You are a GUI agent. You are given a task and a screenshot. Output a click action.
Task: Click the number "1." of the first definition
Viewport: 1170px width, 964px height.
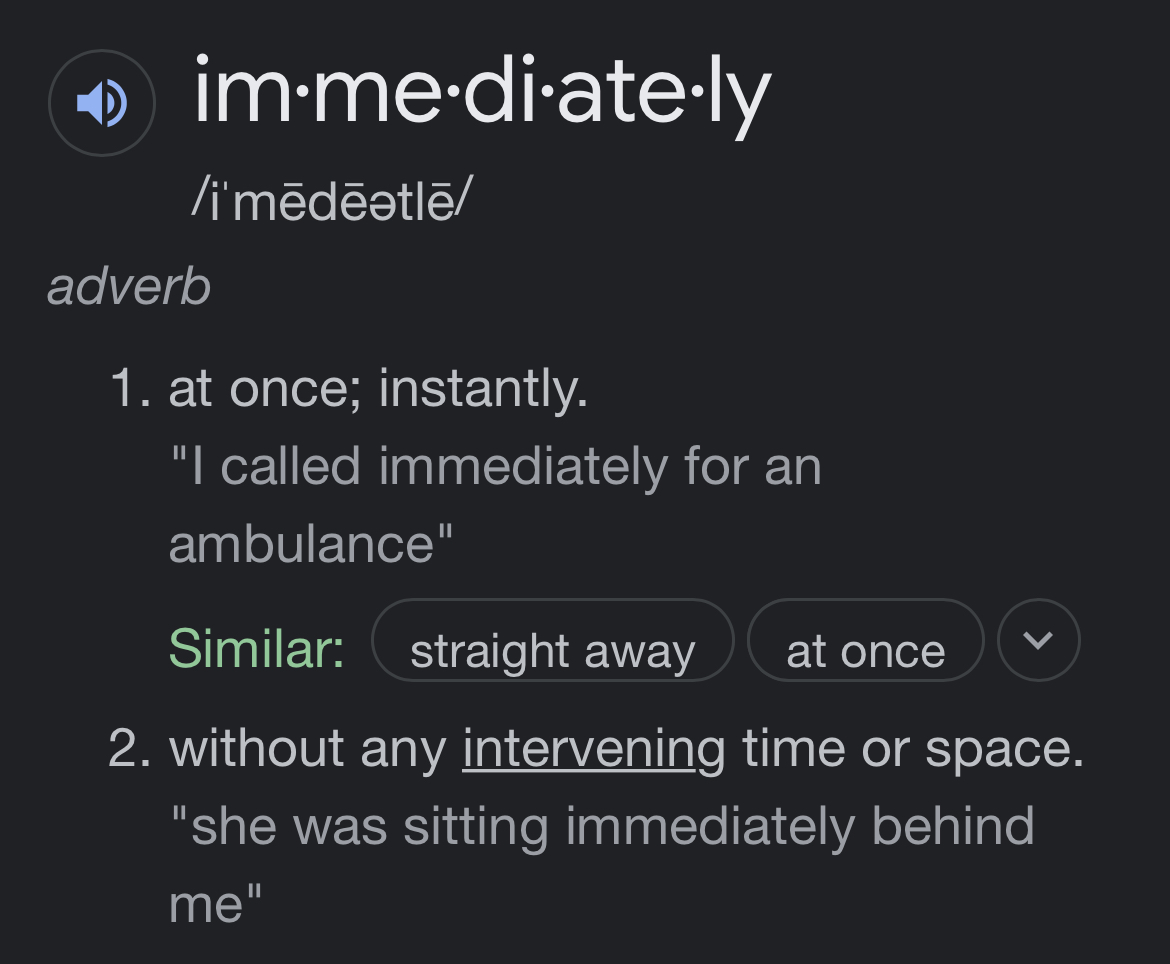(x=130, y=388)
